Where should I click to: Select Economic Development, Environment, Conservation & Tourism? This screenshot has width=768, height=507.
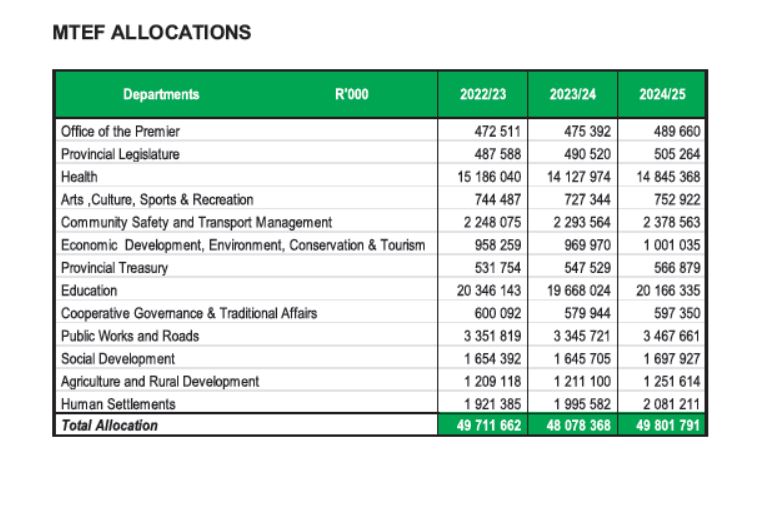click(x=243, y=245)
